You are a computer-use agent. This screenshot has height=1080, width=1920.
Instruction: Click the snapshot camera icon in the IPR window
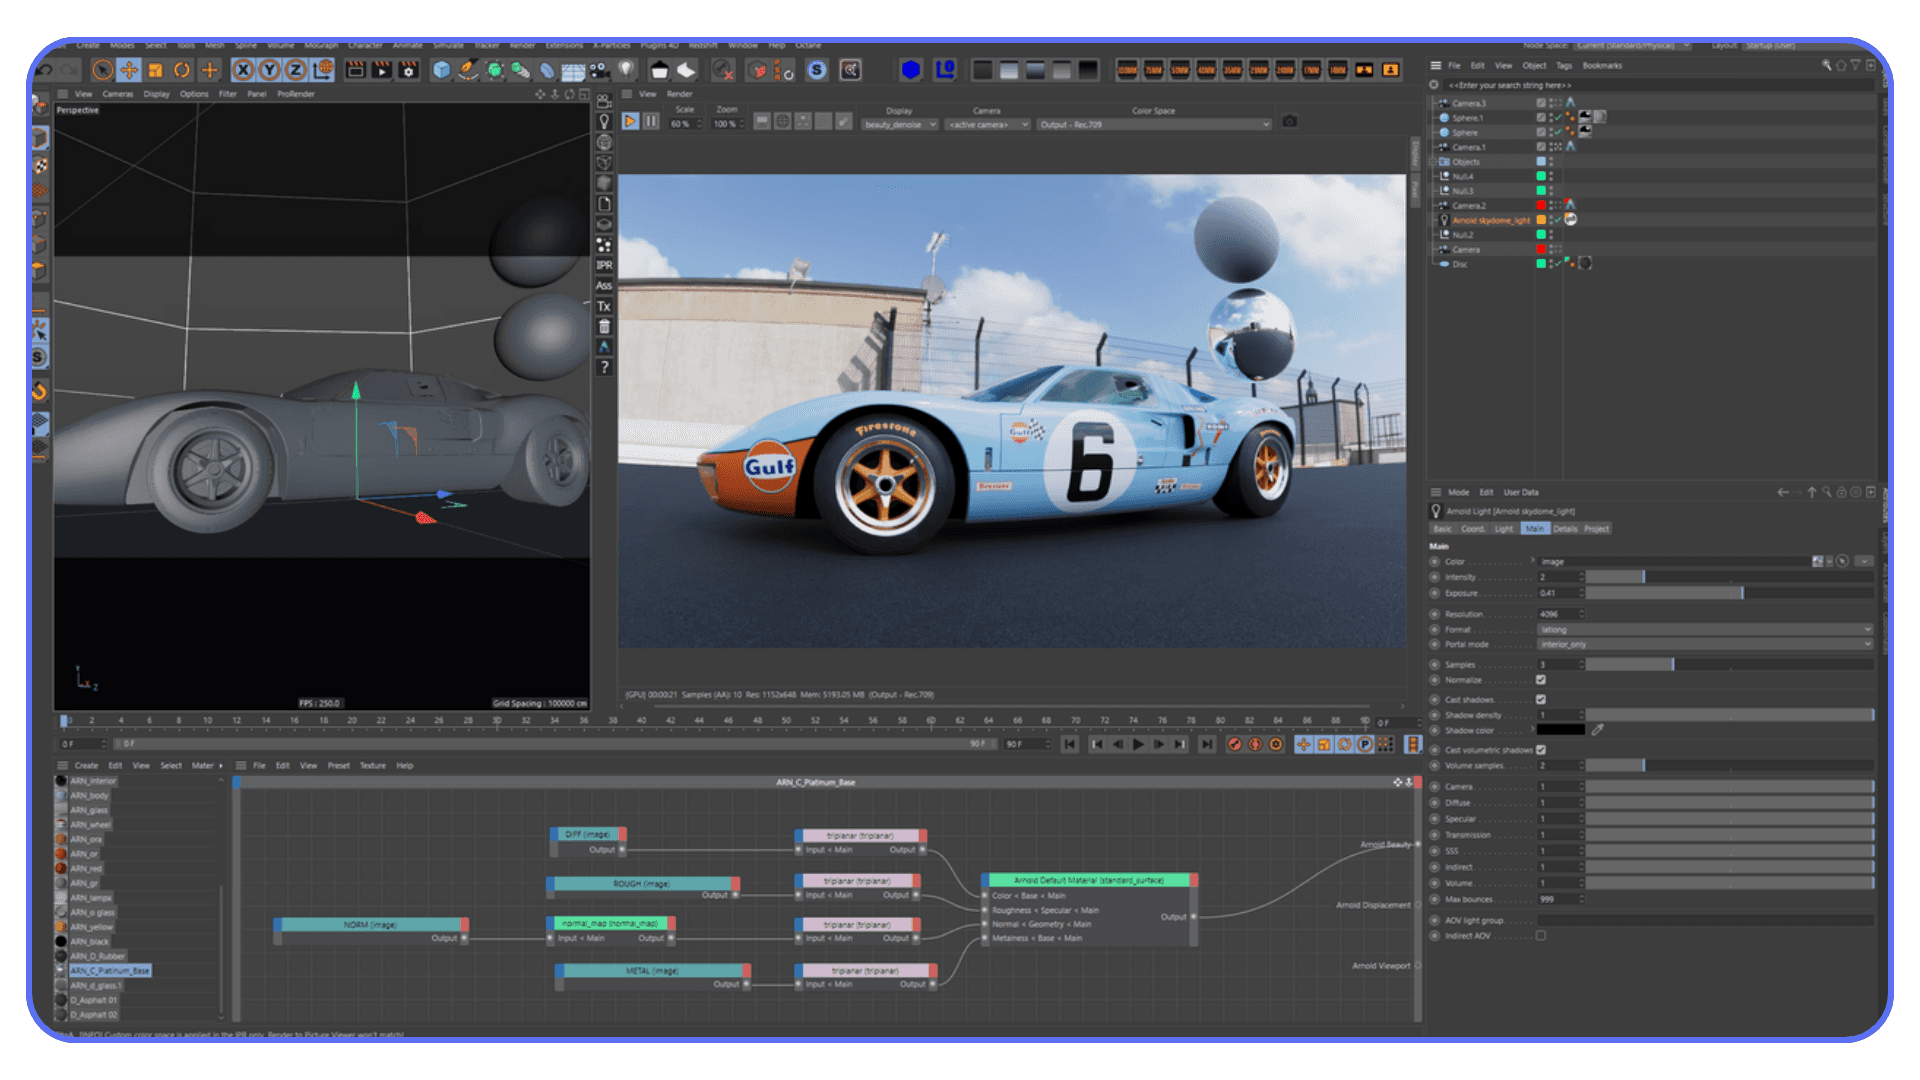tap(1290, 121)
